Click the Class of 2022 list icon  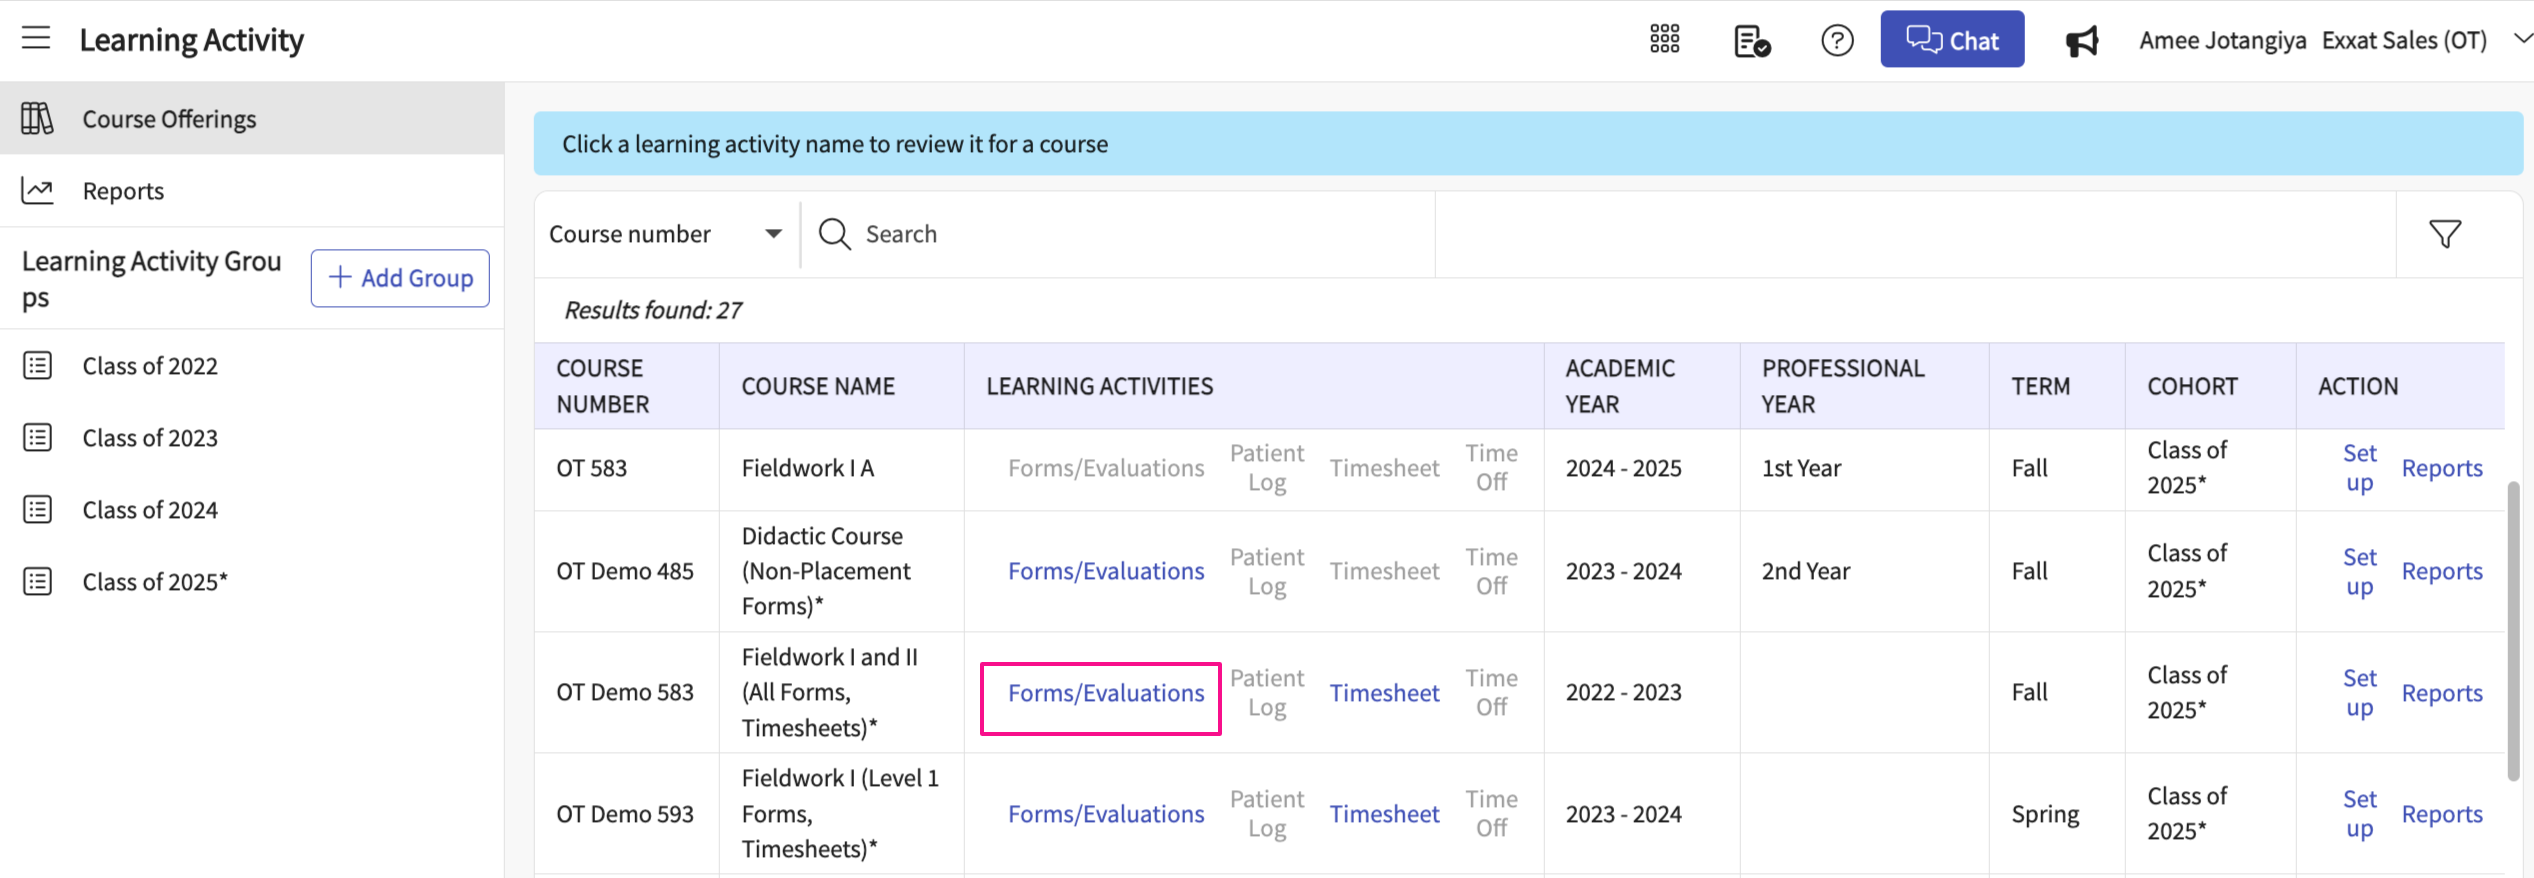tap(38, 366)
